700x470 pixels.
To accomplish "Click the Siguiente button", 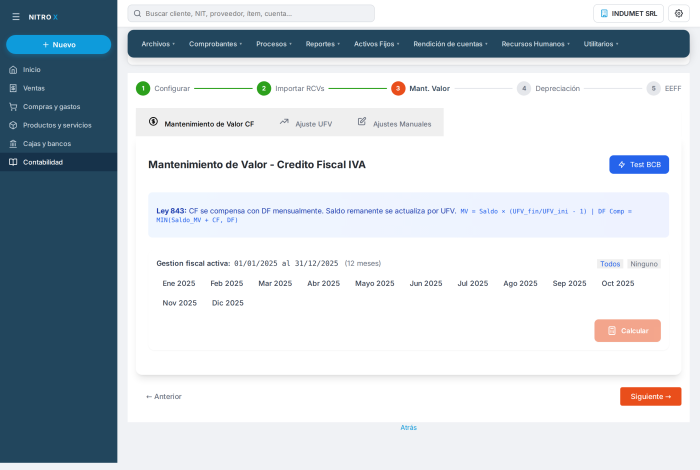I will click(x=650, y=396).
